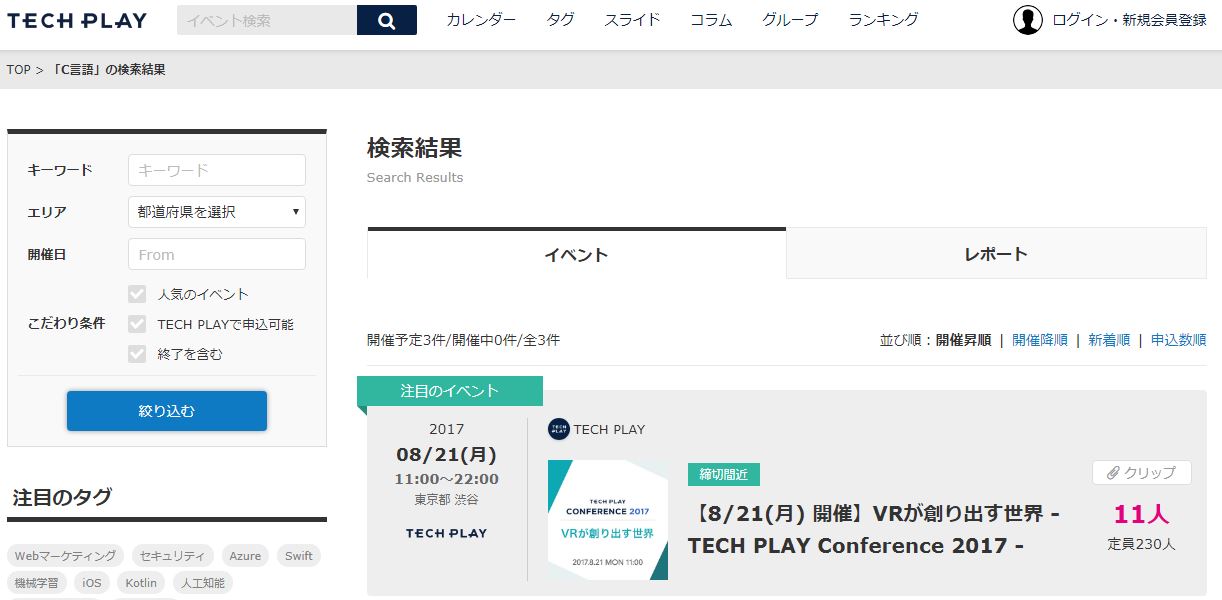Image resolution: width=1222 pixels, height=600 pixels.
Task: Click the search magnifier icon
Action: pos(386,20)
